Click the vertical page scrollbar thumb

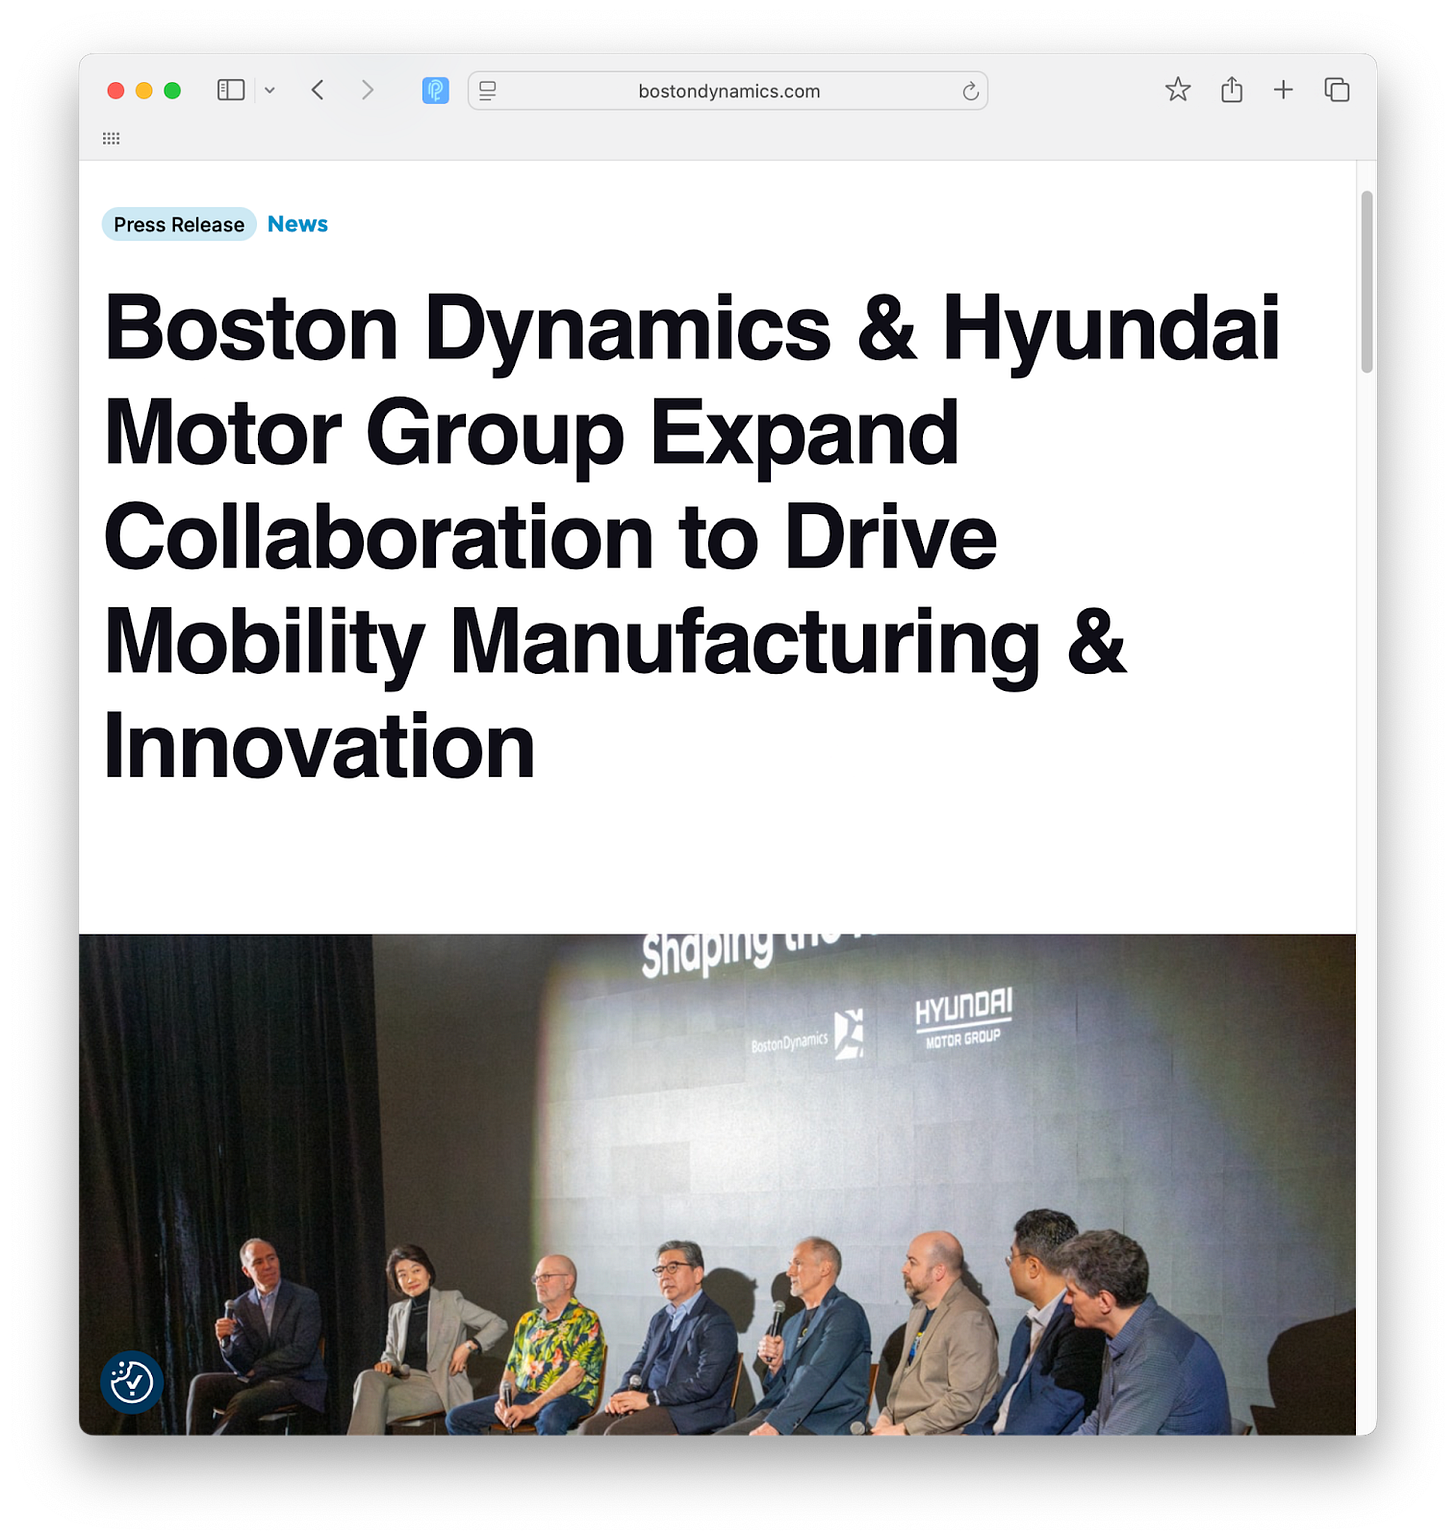coord(1367,282)
